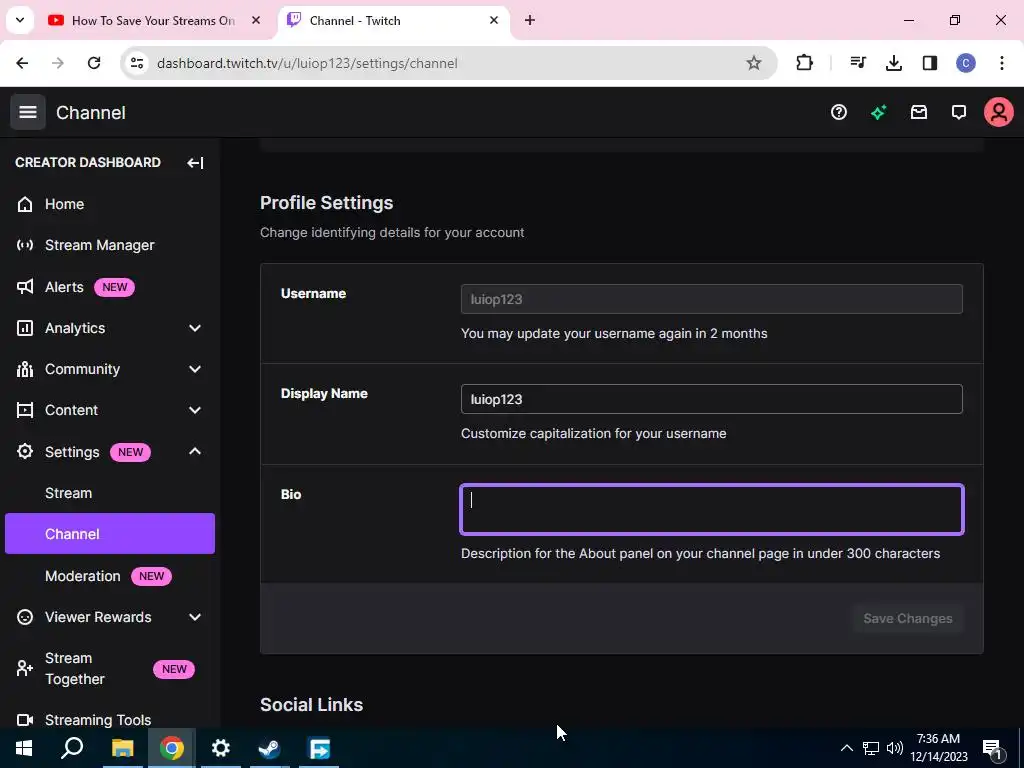Open the whispers chat bubble icon

coord(958,112)
